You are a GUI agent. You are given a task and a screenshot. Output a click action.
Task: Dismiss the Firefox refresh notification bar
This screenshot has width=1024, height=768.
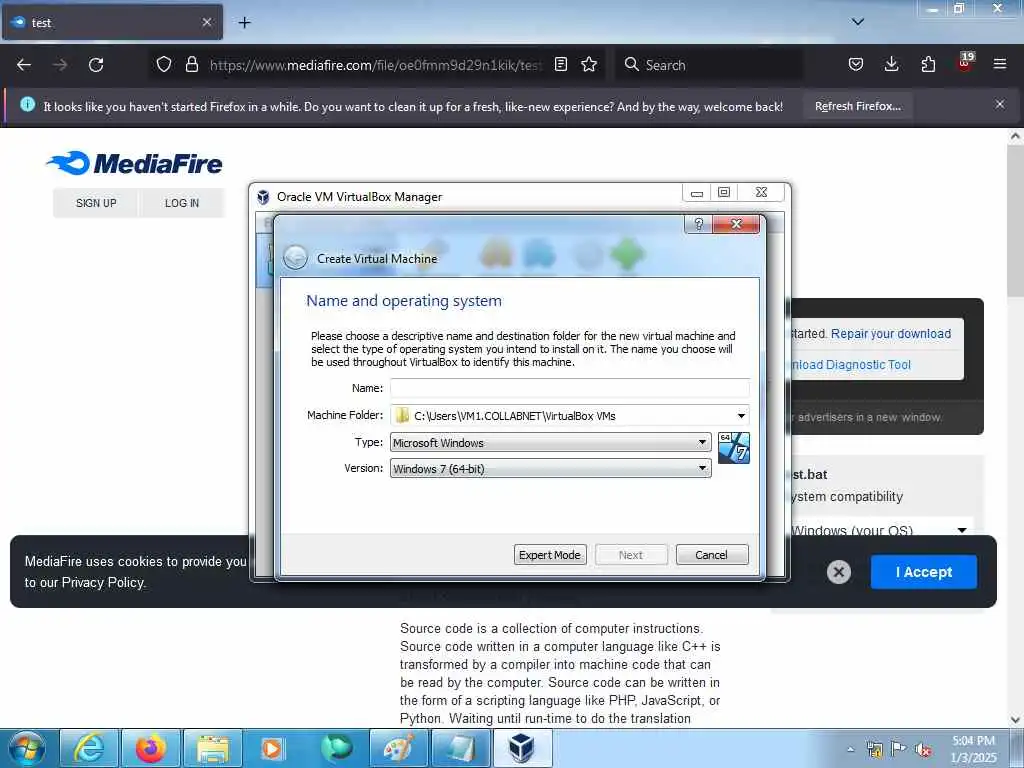(x=1000, y=104)
